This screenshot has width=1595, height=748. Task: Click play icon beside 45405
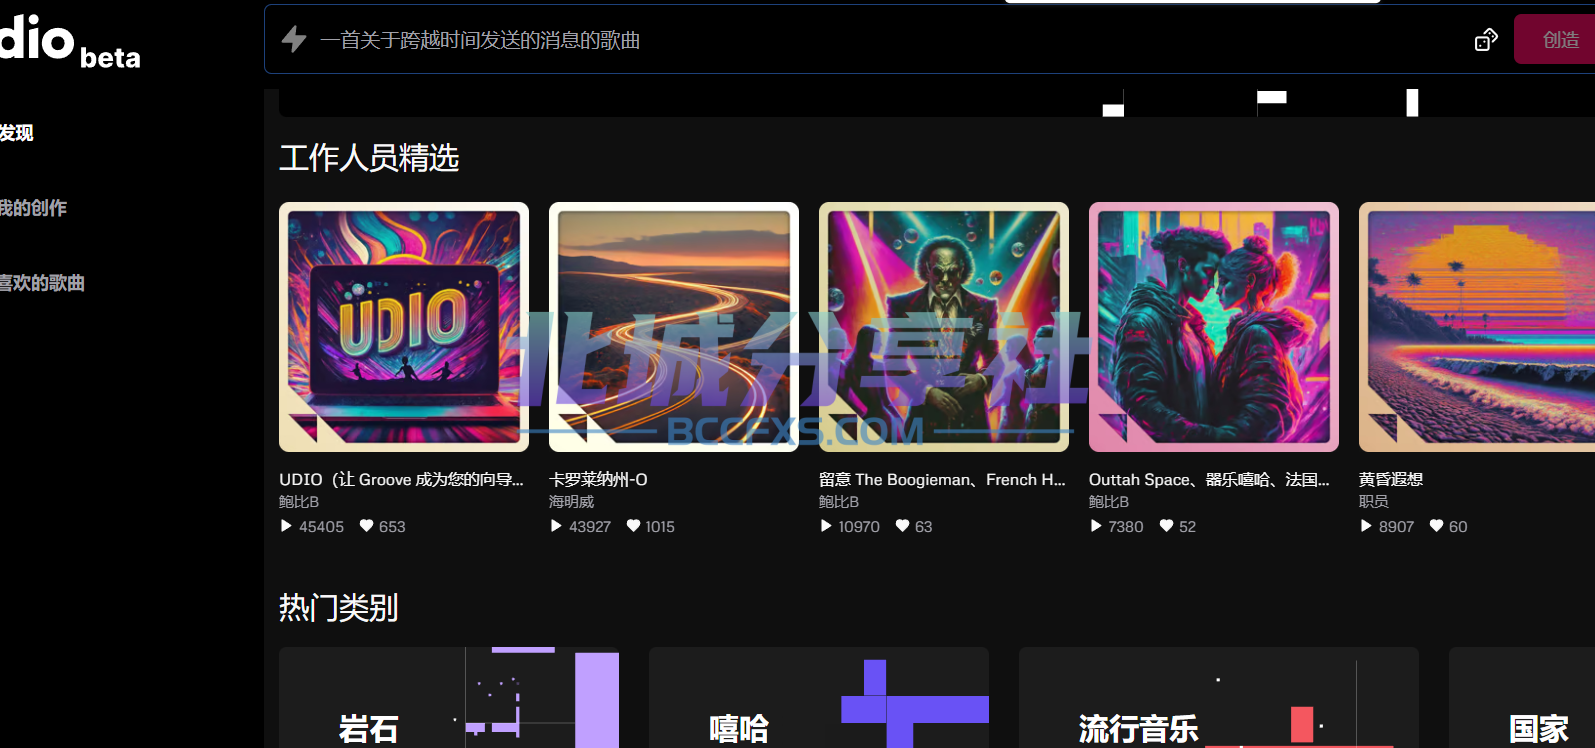(x=286, y=526)
